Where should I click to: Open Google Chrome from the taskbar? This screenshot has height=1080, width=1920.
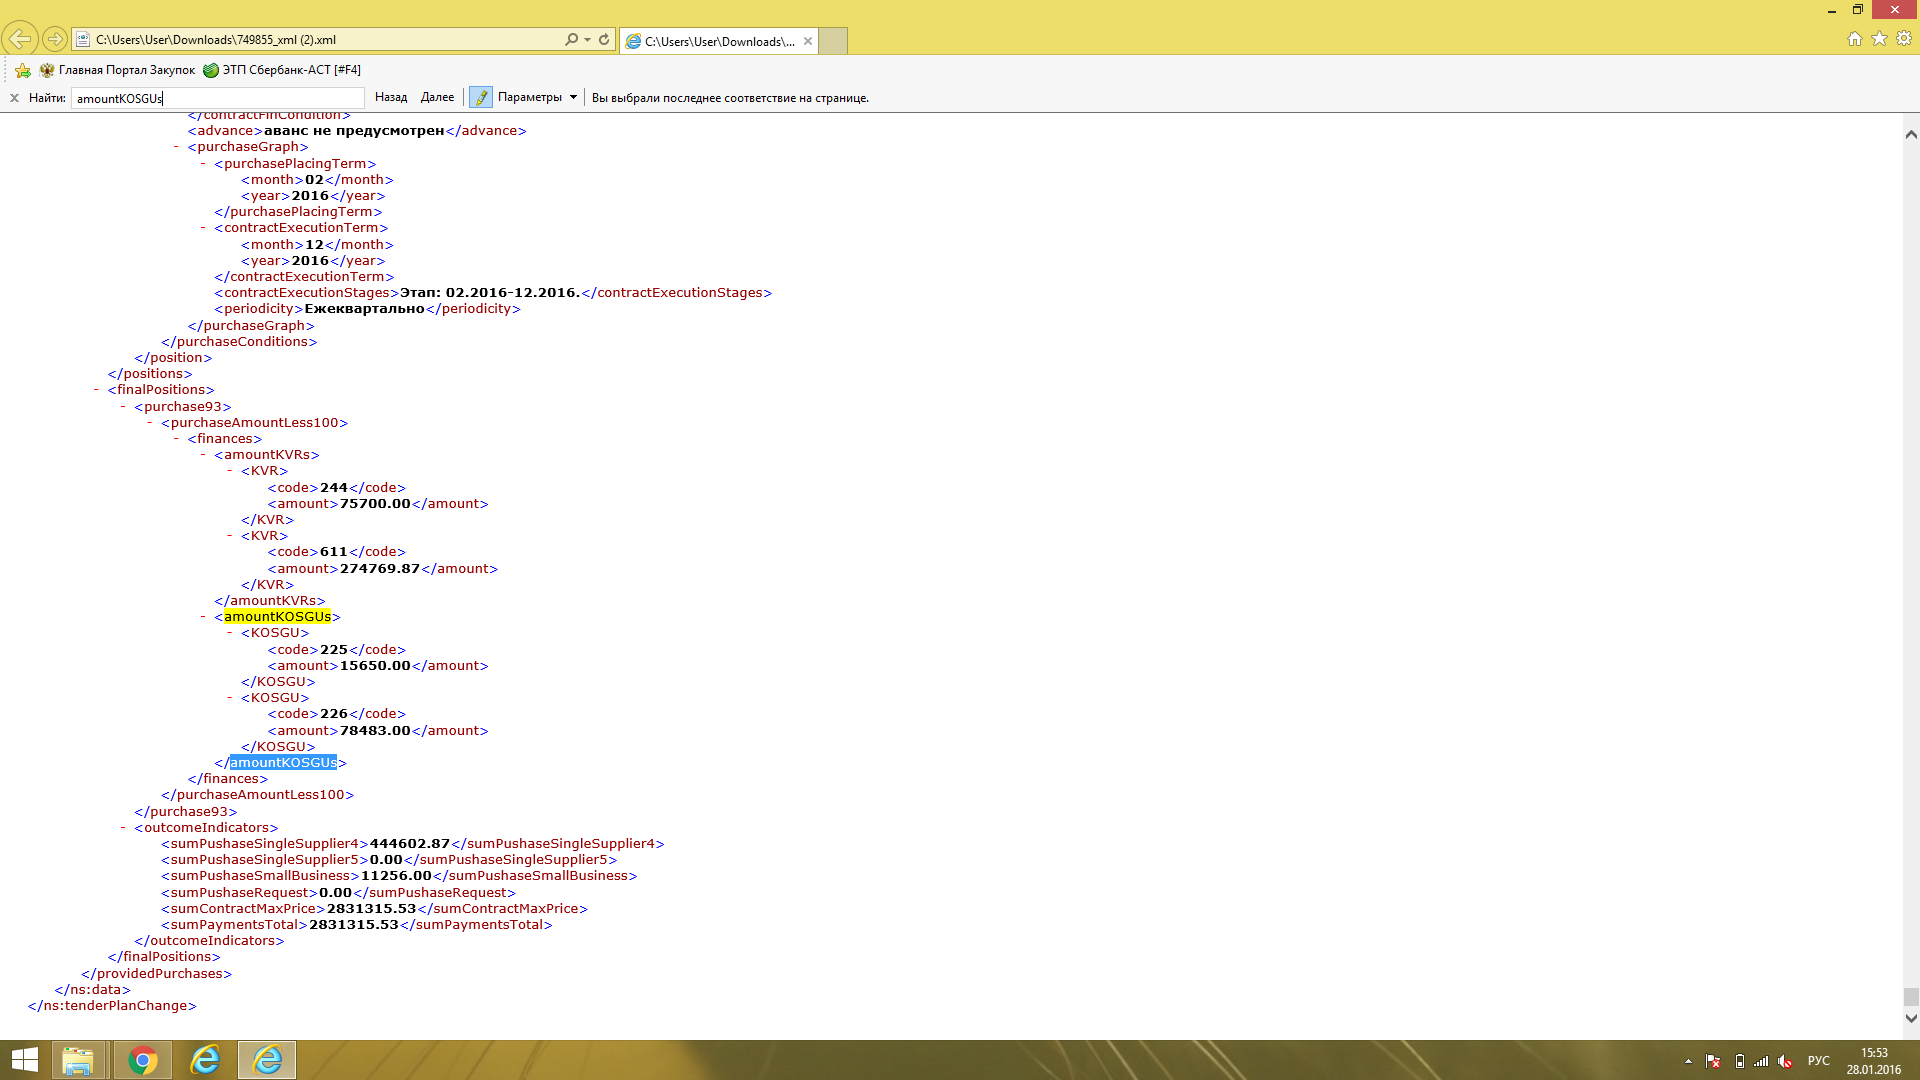pyautogui.click(x=142, y=1060)
